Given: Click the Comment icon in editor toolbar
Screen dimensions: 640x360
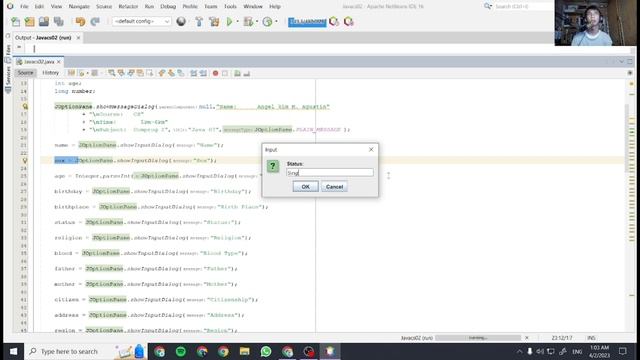Looking at the screenshot, I should point(237,73).
